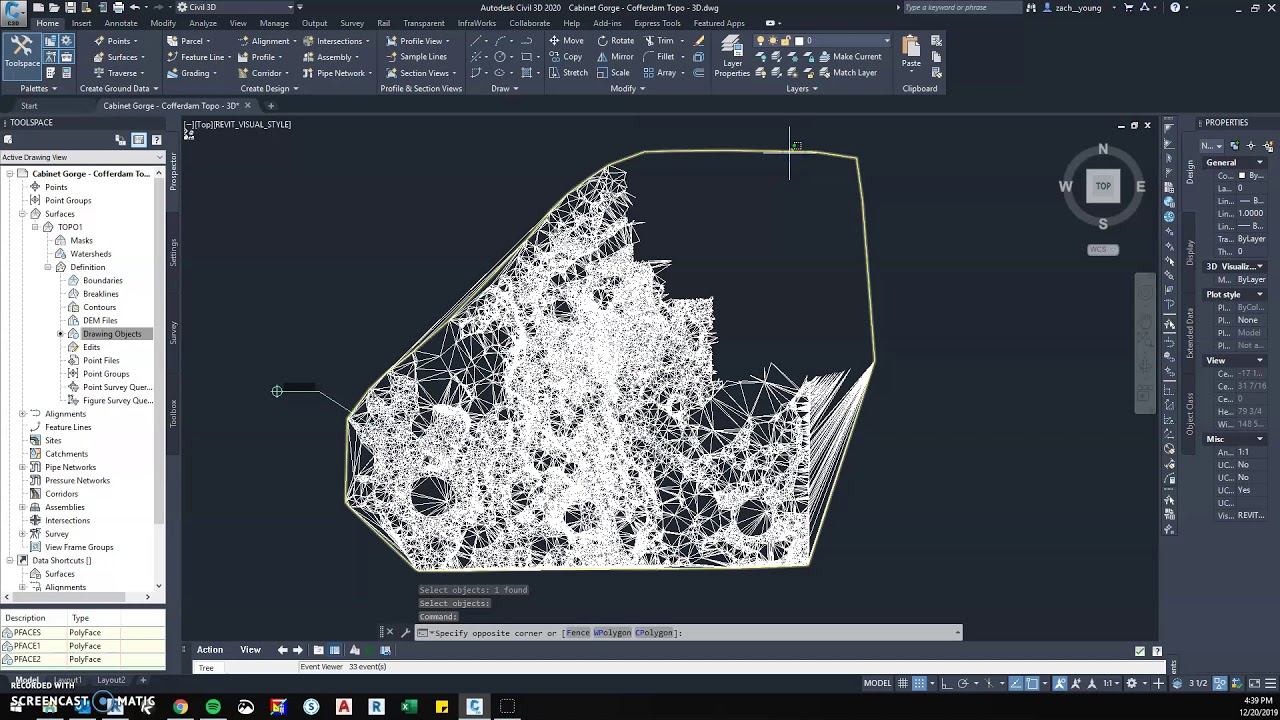Toggle polar tracking in status bar
The height and width of the screenshot is (720, 1280).
coord(963,683)
